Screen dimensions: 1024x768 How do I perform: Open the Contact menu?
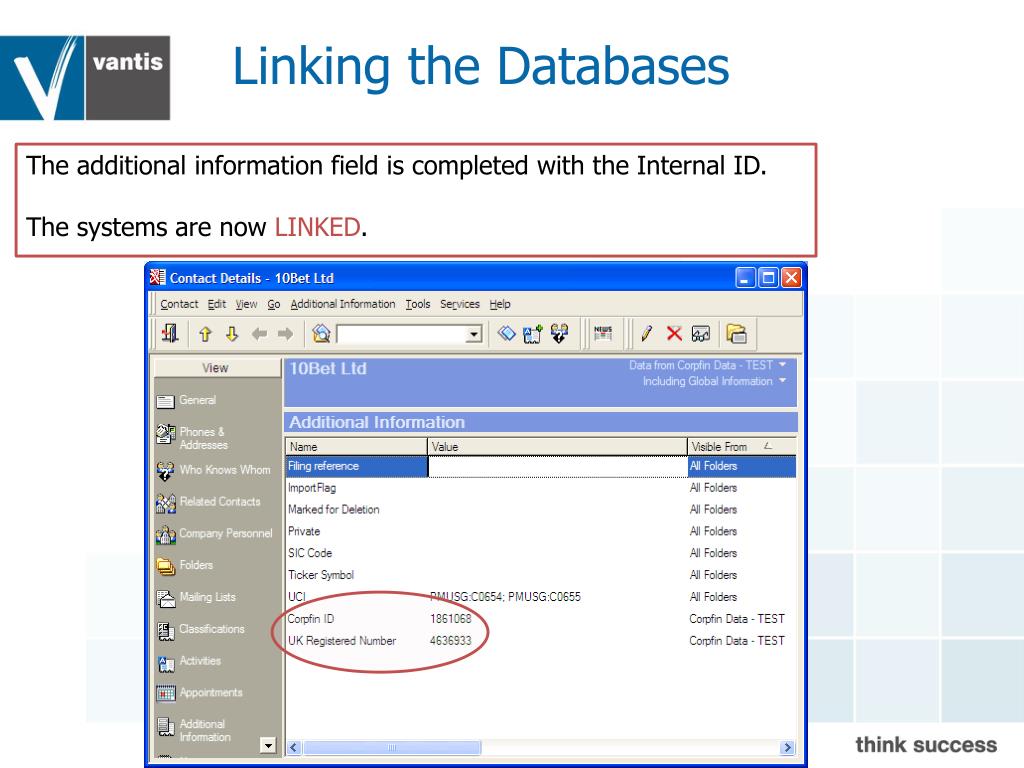coord(179,304)
